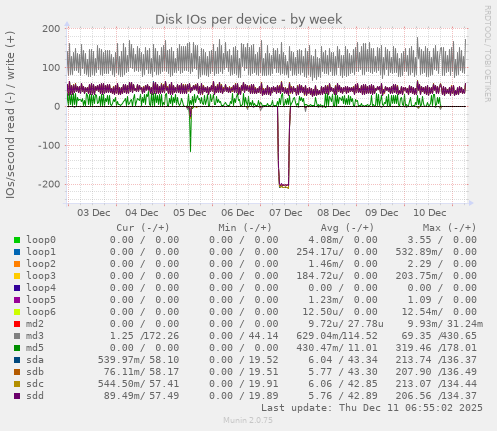Click the md2 Avg value '9.72u/ 27.78u'
The width and height of the screenshot is (497, 431).
346,324
